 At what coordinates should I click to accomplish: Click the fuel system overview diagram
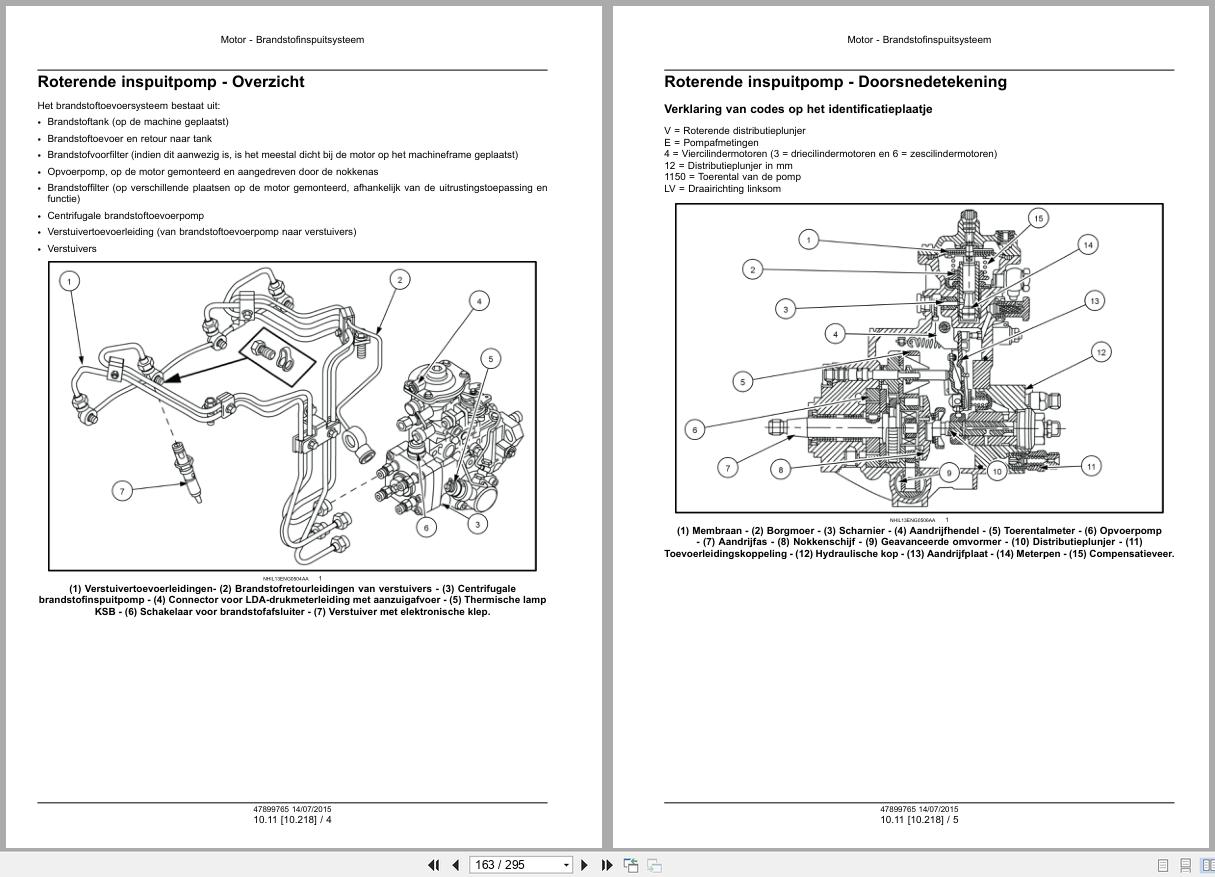[x=292, y=416]
